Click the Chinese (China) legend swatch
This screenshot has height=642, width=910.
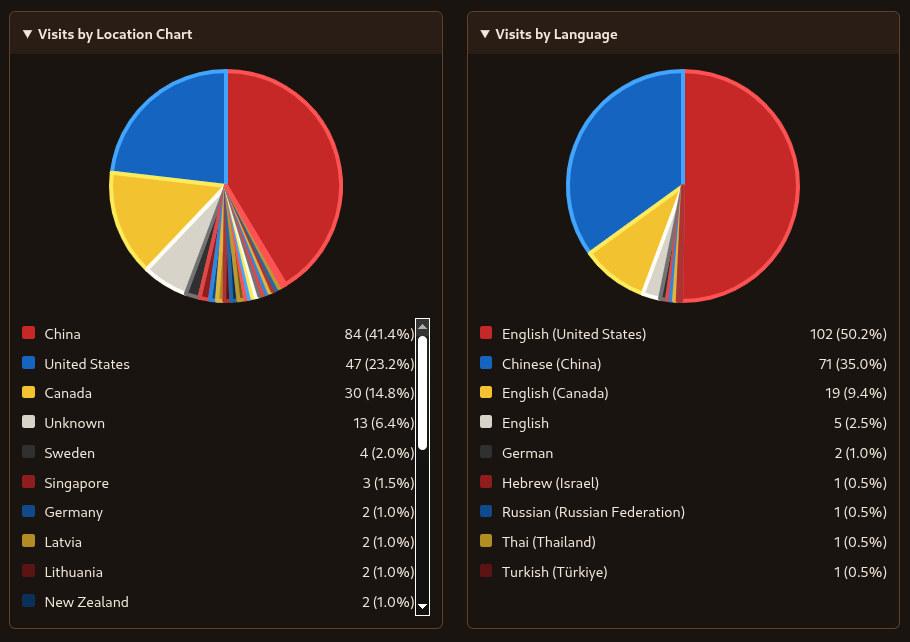tap(486, 363)
